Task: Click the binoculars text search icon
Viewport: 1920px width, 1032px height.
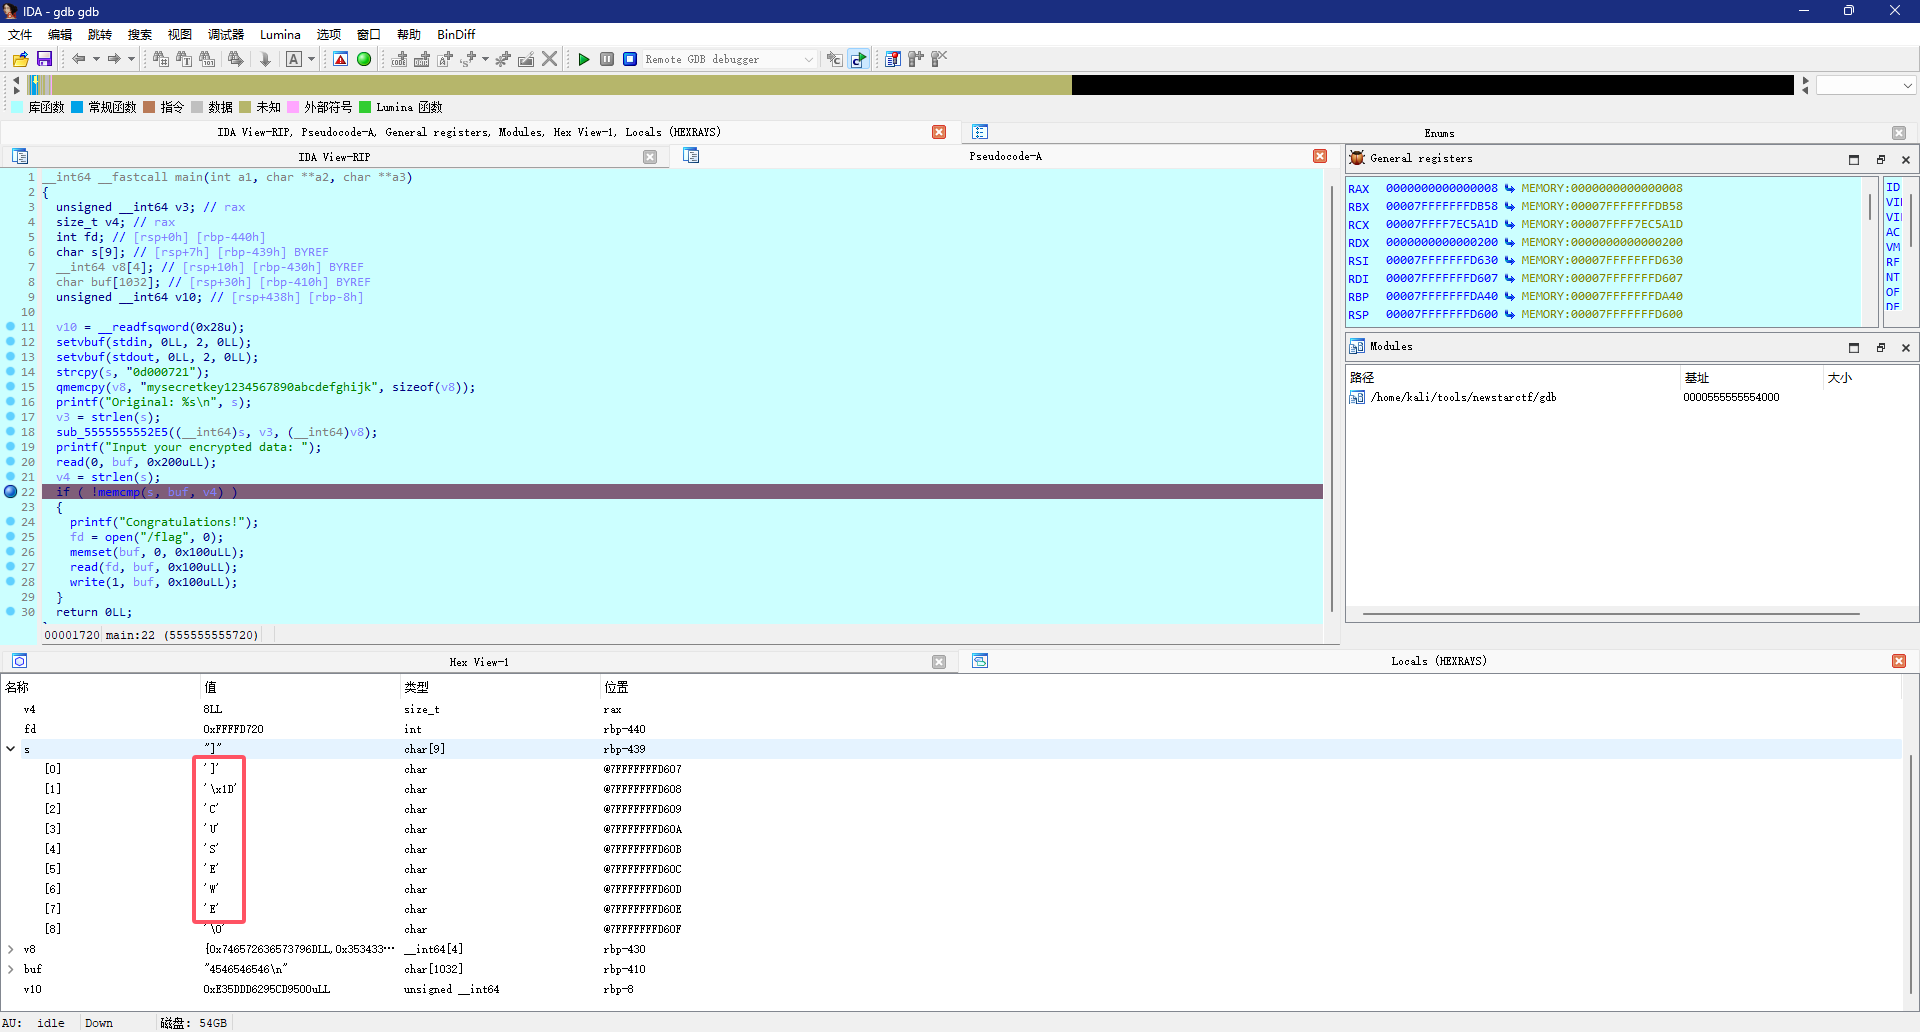Action: [x=184, y=59]
